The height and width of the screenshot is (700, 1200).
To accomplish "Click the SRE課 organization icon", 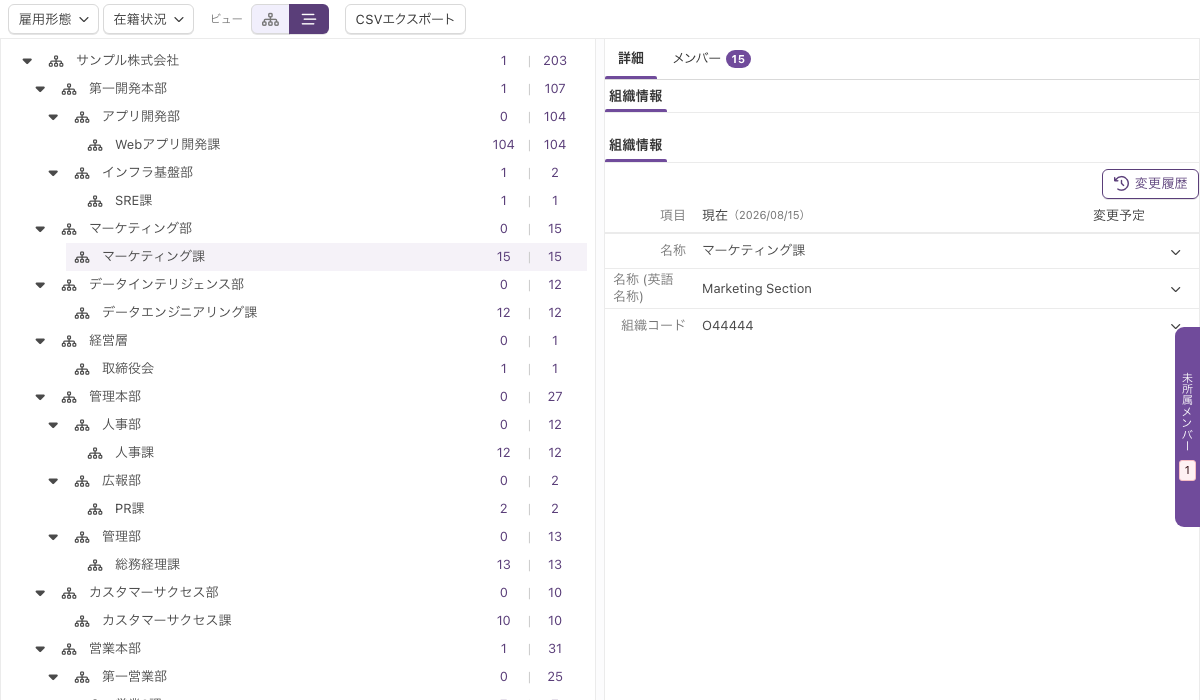I will point(95,201).
